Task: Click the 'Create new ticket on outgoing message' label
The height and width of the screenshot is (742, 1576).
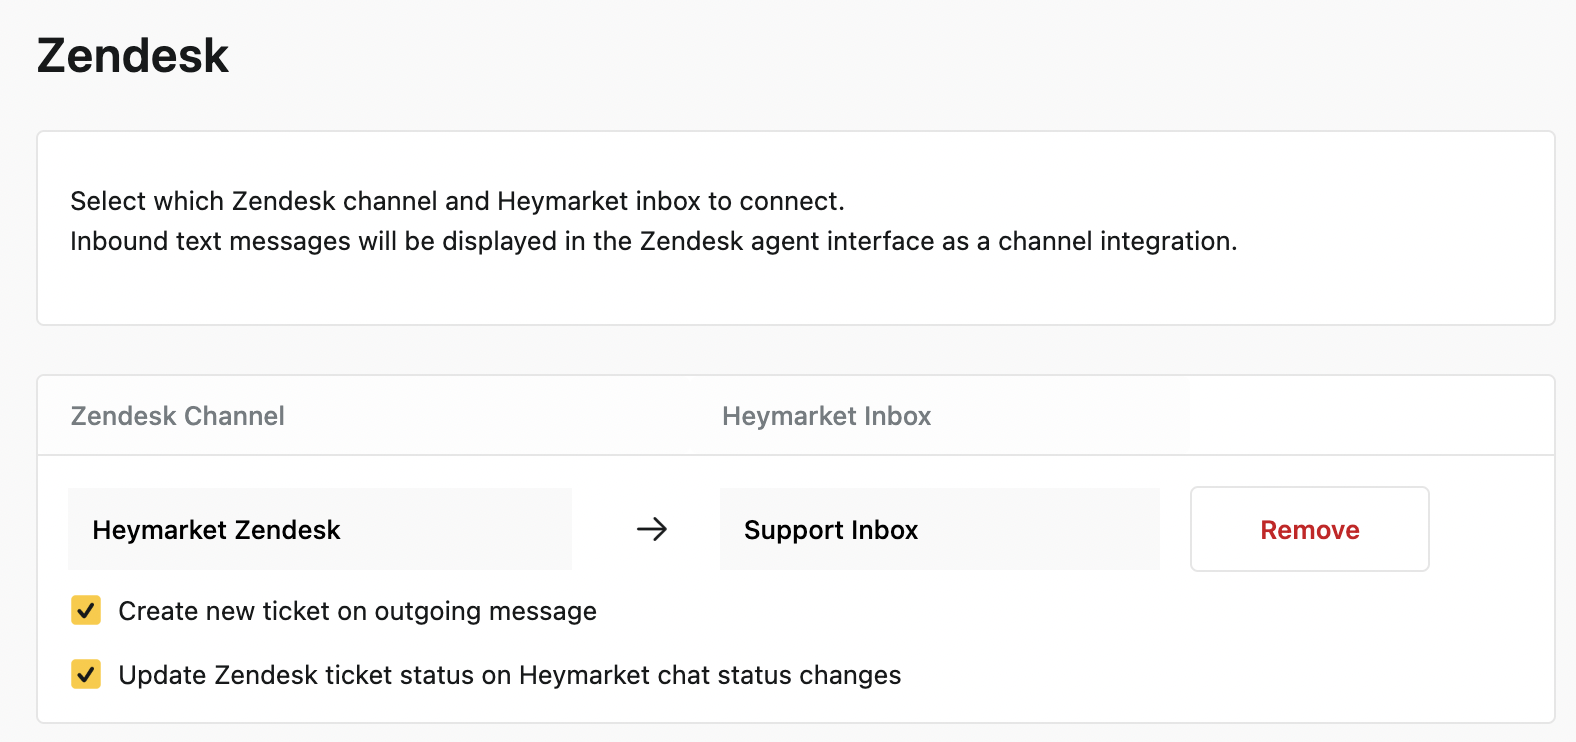Action: (357, 611)
